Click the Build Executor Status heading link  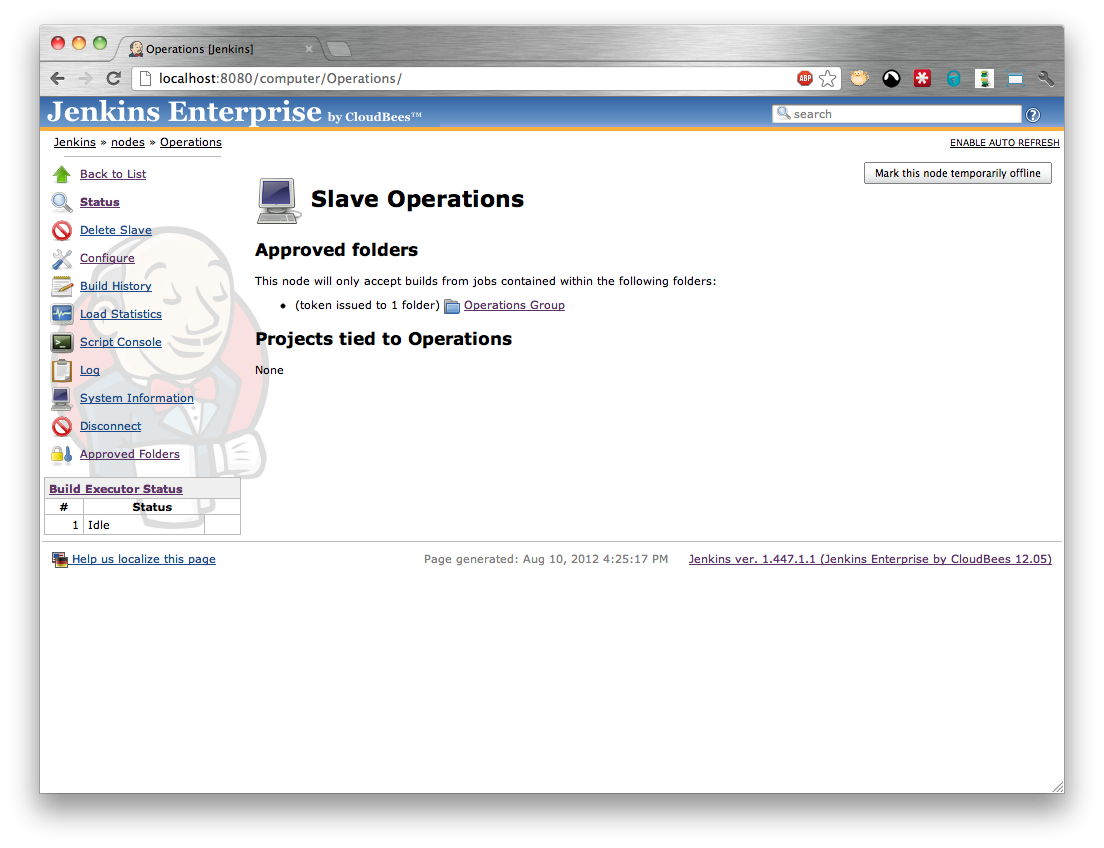pyautogui.click(x=115, y=489)
